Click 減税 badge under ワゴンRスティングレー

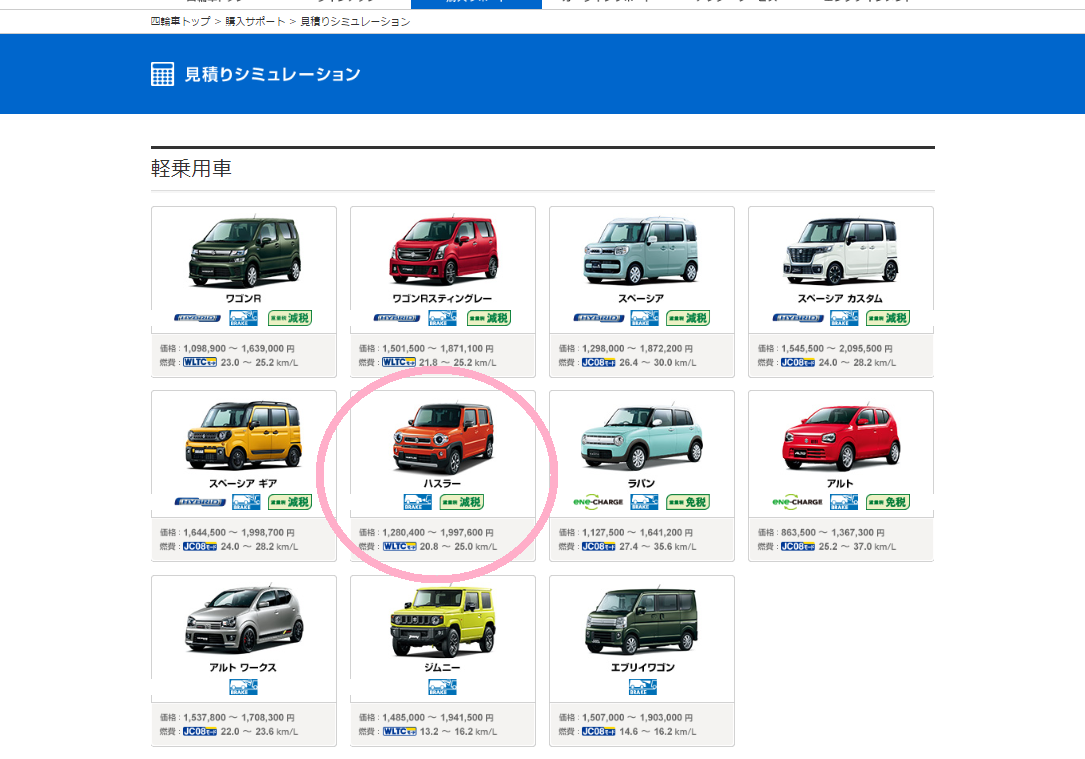click(489, 318)
